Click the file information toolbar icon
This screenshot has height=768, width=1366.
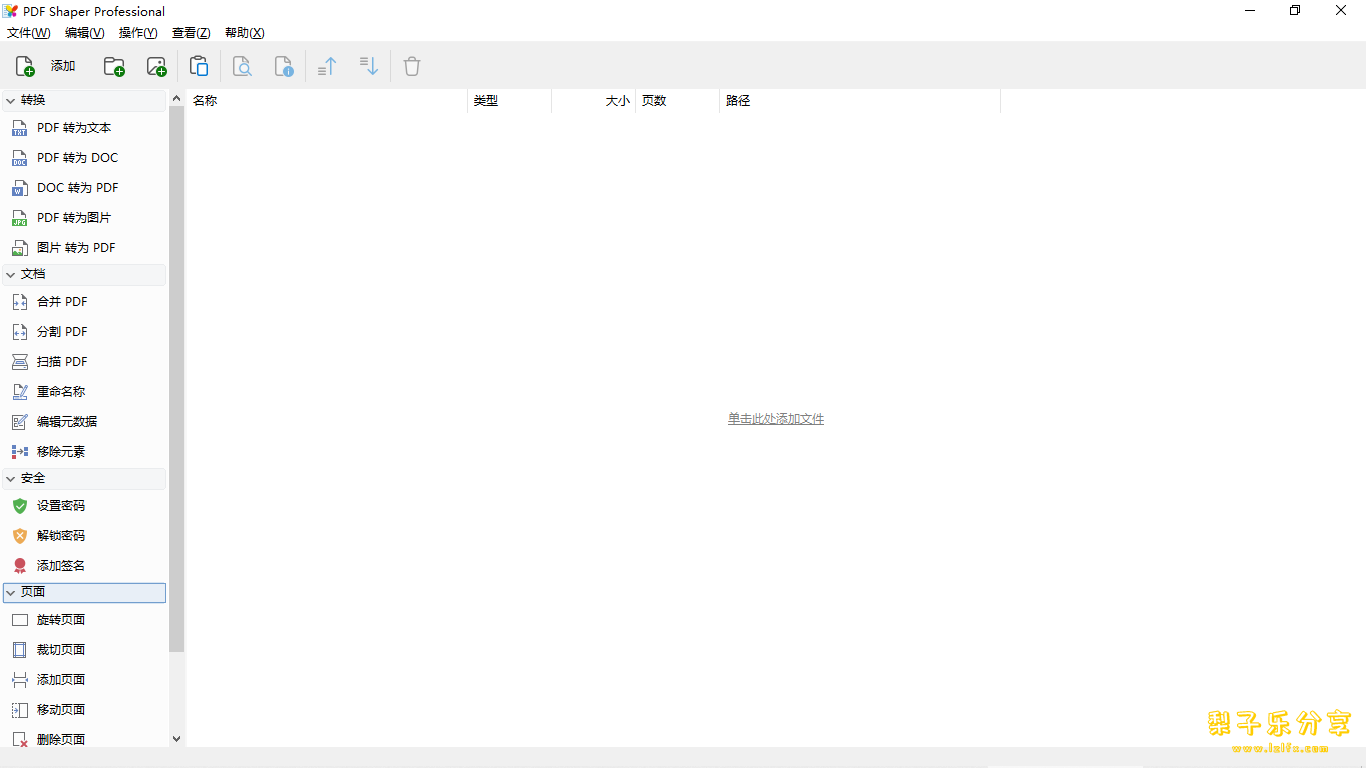[284, 66]
